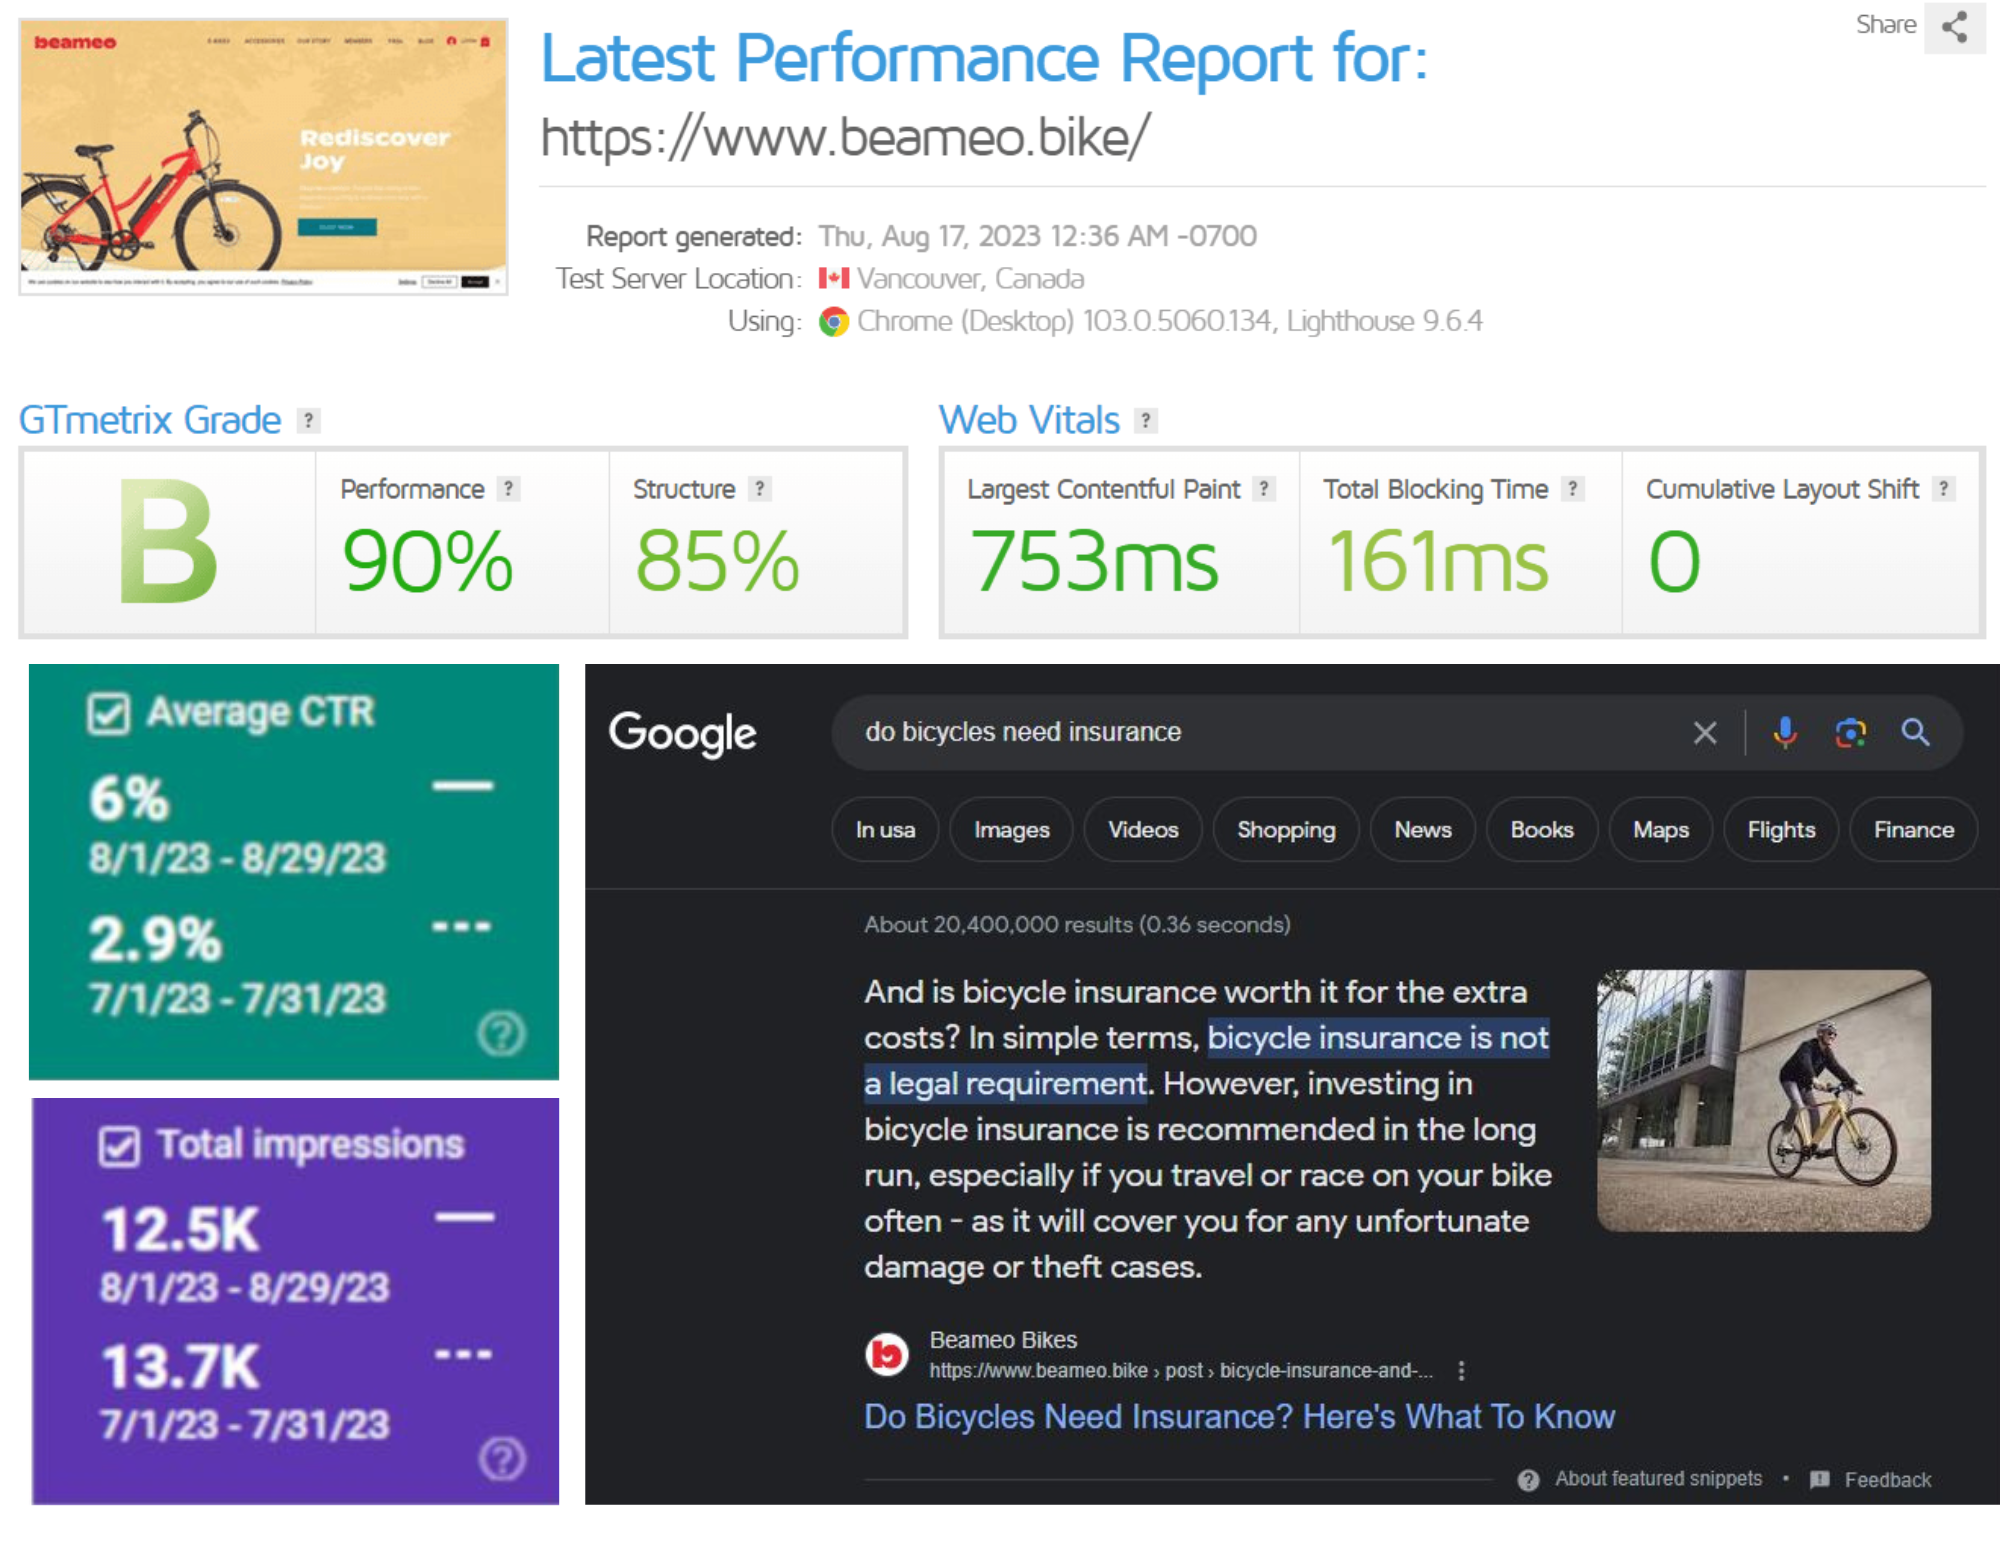This screenshot has height=1545, width=2000.
Task: Open three-dot menu beside Beameo result
Action: [1461, 1371]
